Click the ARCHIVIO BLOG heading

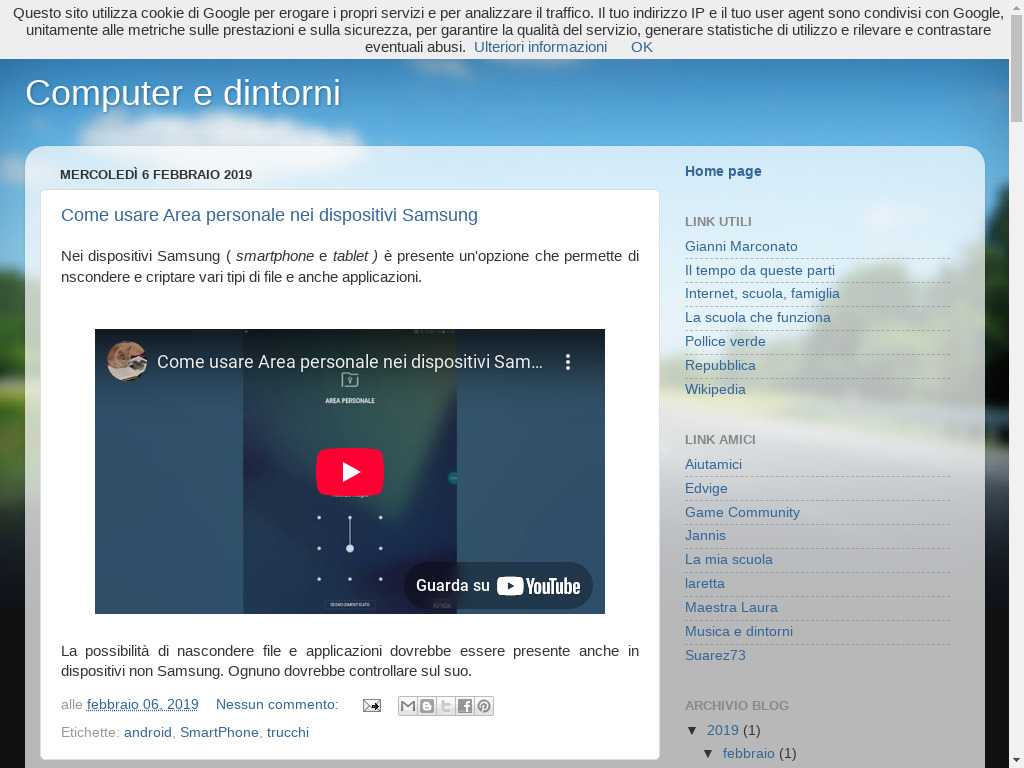[x=737, y=705]
